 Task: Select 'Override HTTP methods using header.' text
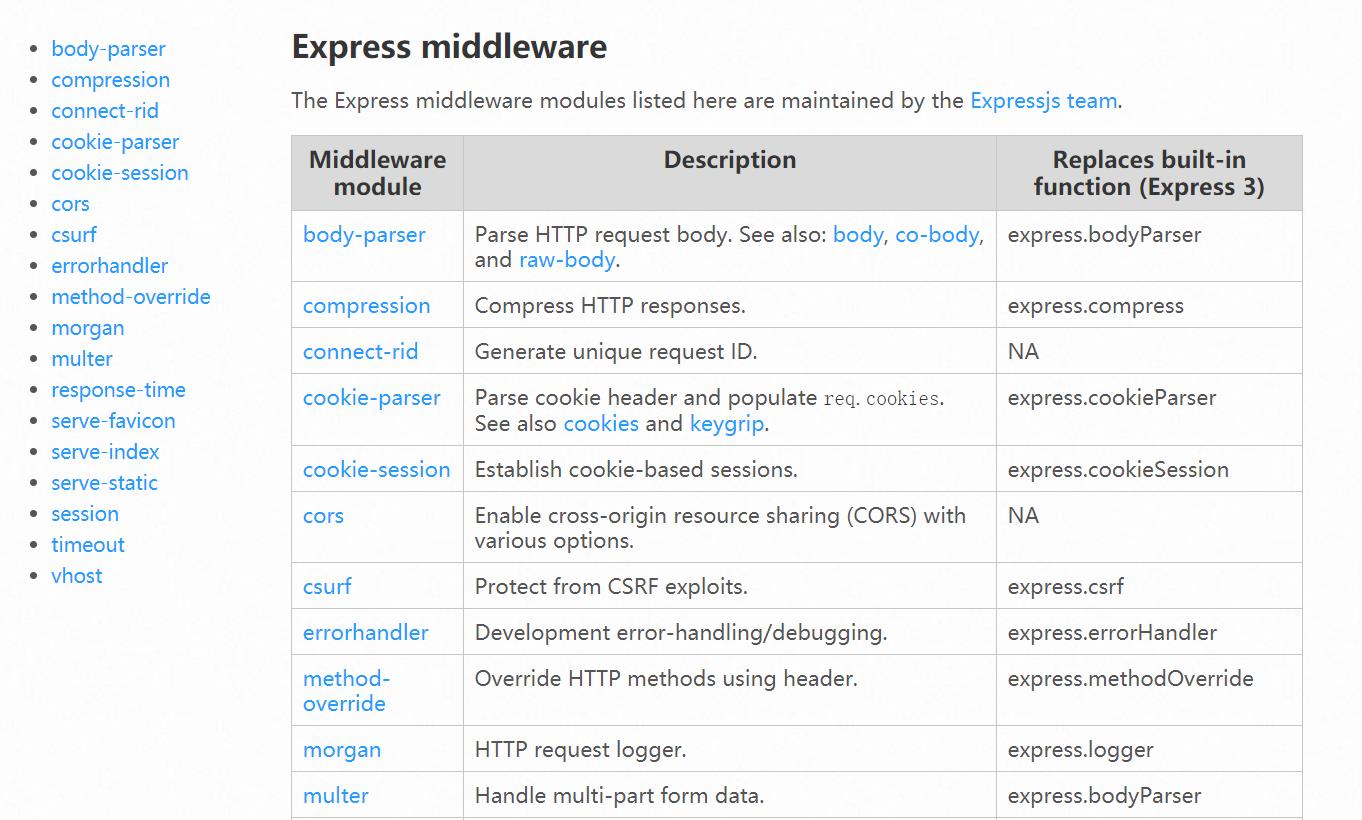666,679
